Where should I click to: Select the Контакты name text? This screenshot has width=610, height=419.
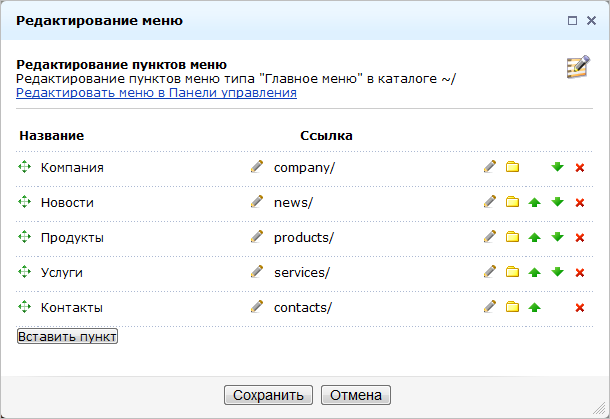click(72, 308)
